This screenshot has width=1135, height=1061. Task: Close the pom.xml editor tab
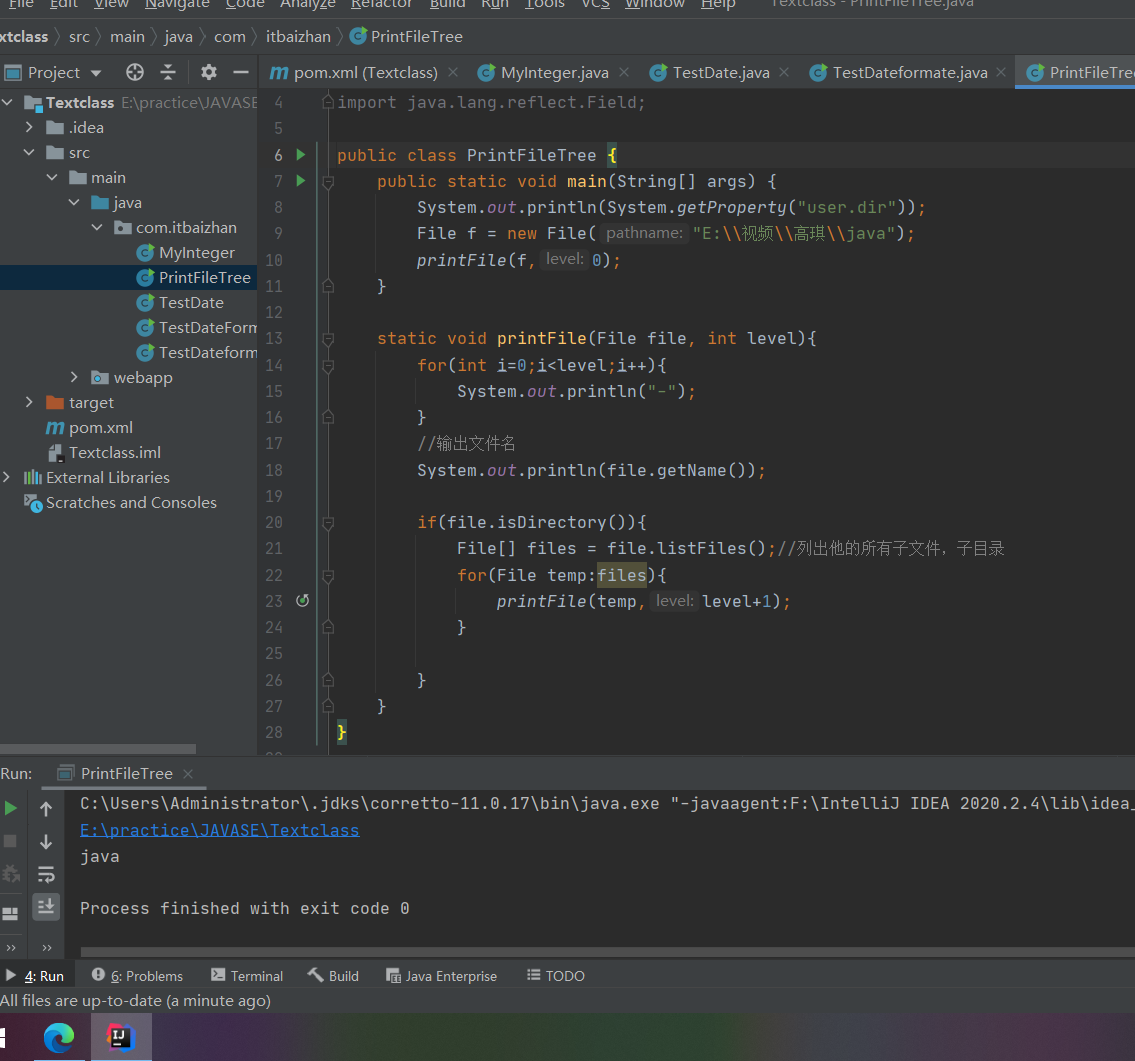pyautogui.click(x=453, y=72)
